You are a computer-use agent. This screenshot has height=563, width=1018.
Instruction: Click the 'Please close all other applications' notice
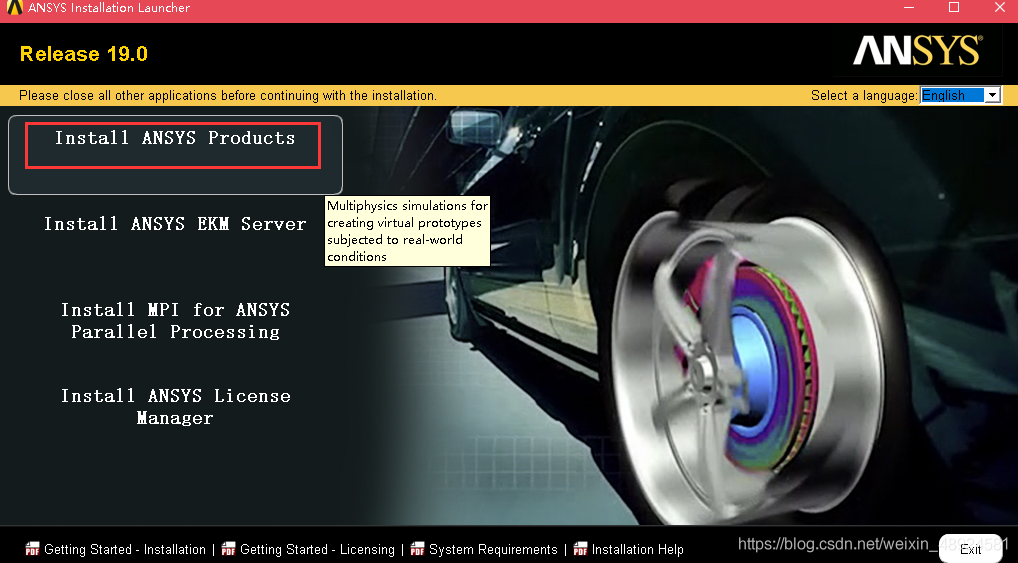[x=228, y=95]
